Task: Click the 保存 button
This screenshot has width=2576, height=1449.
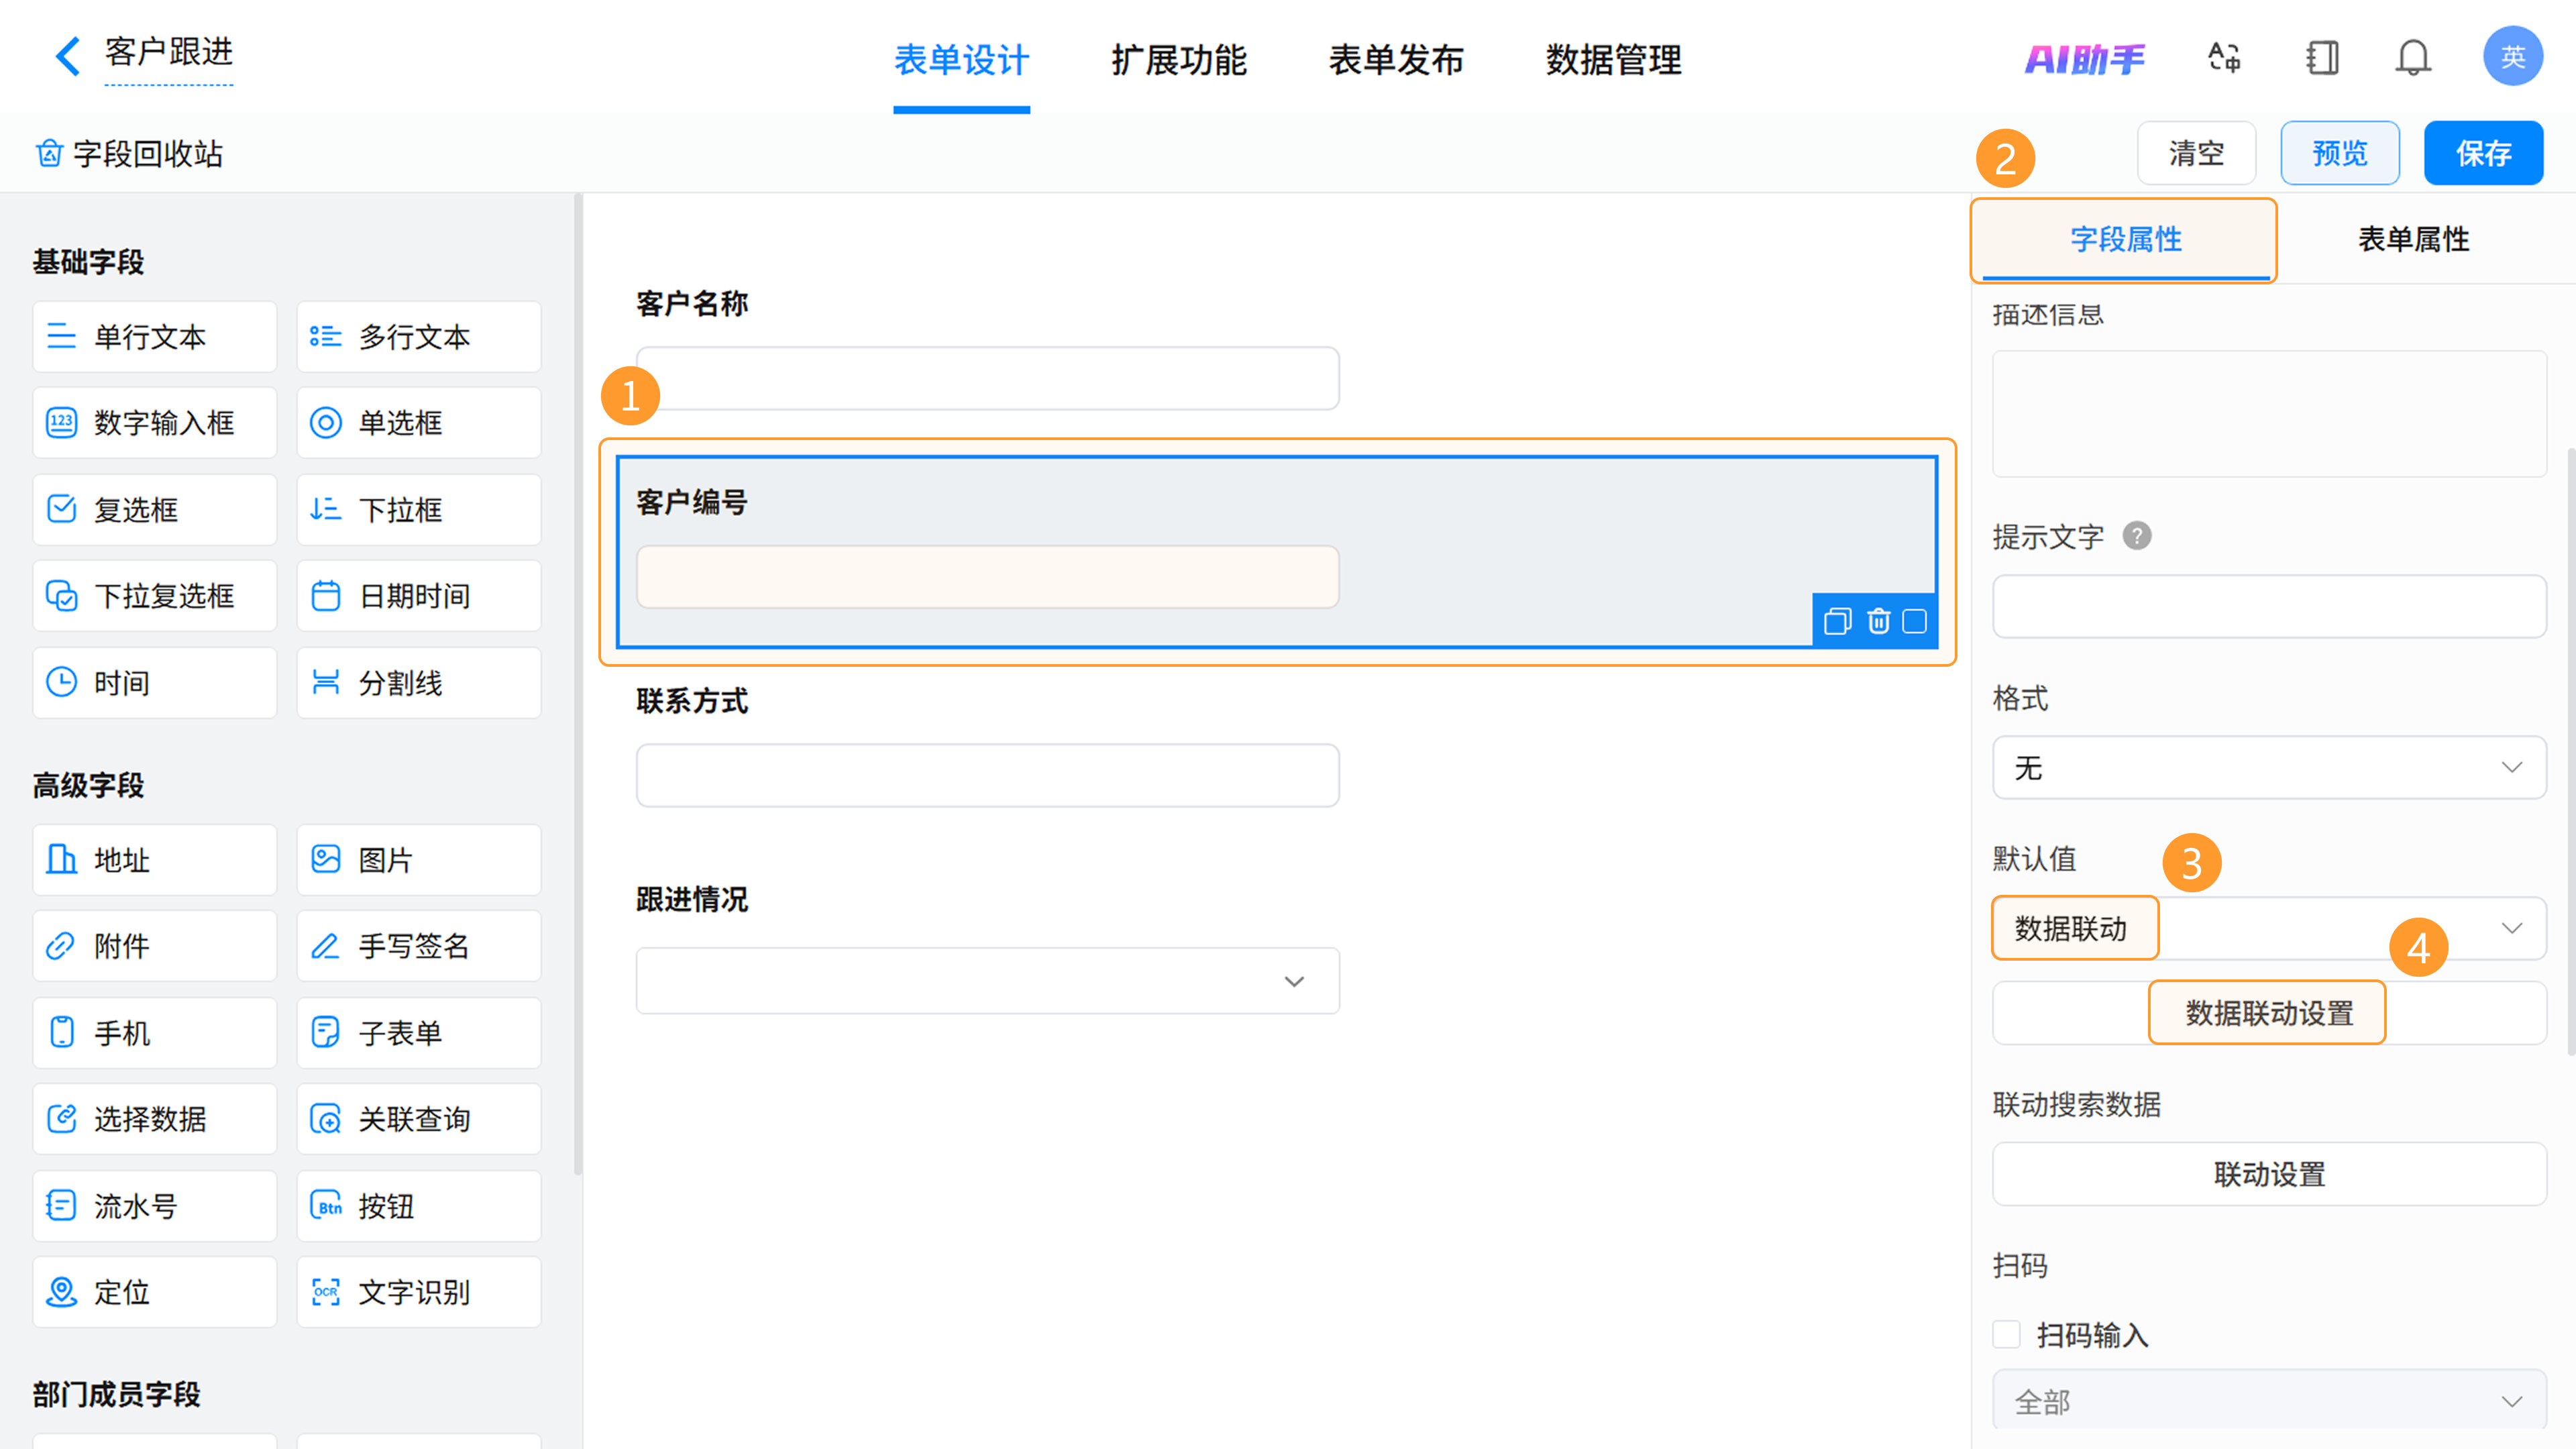Action: click(x=2483, y=154)
